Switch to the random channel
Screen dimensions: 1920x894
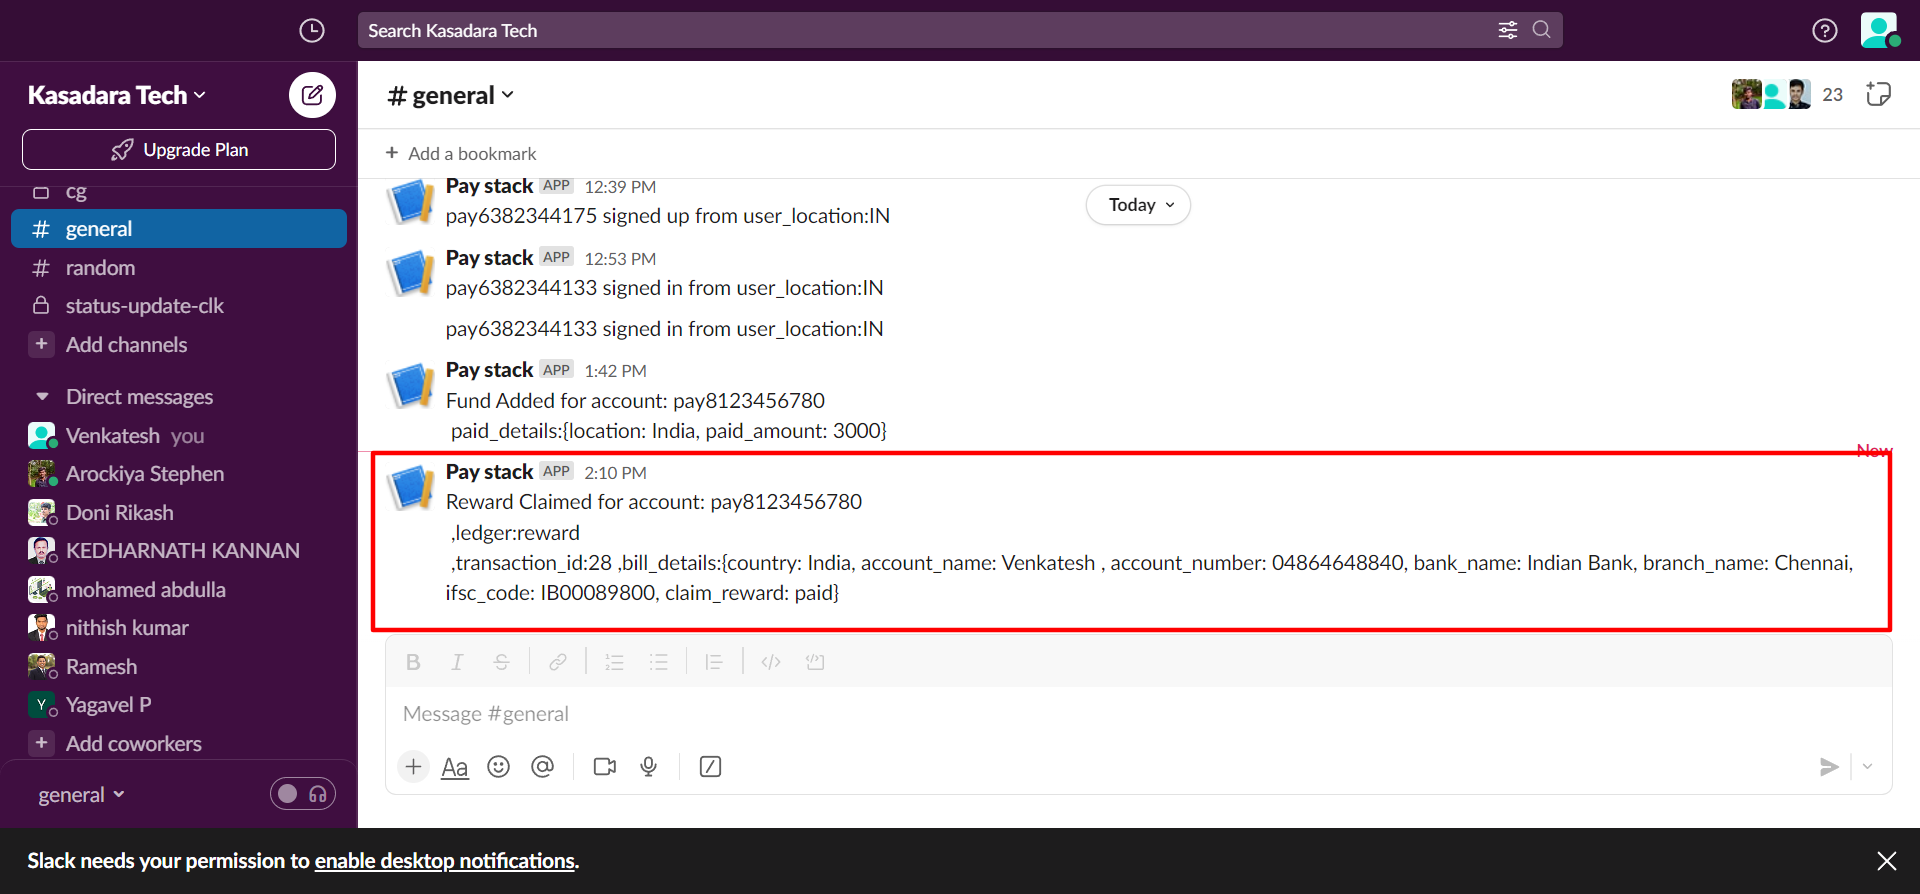coord(100,268)
